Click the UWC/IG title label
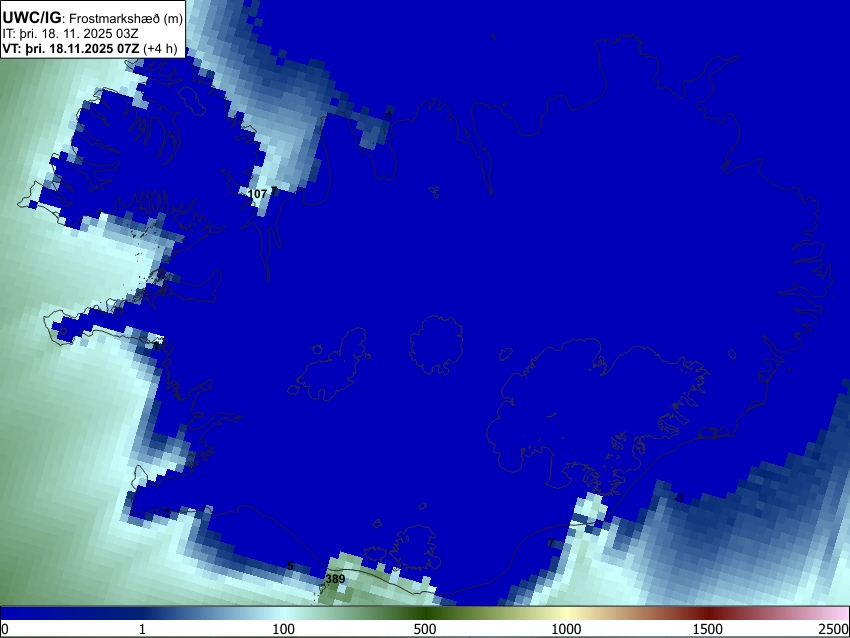 pyautogui.click(x=31, y=17)
